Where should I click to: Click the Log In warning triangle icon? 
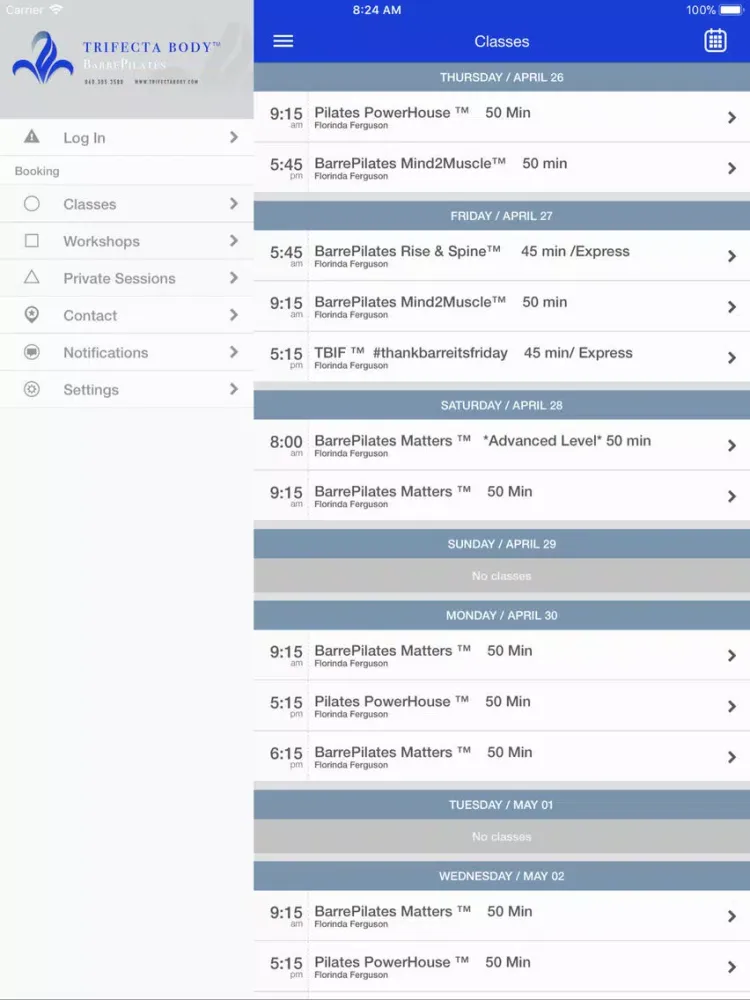pos(32,136)
